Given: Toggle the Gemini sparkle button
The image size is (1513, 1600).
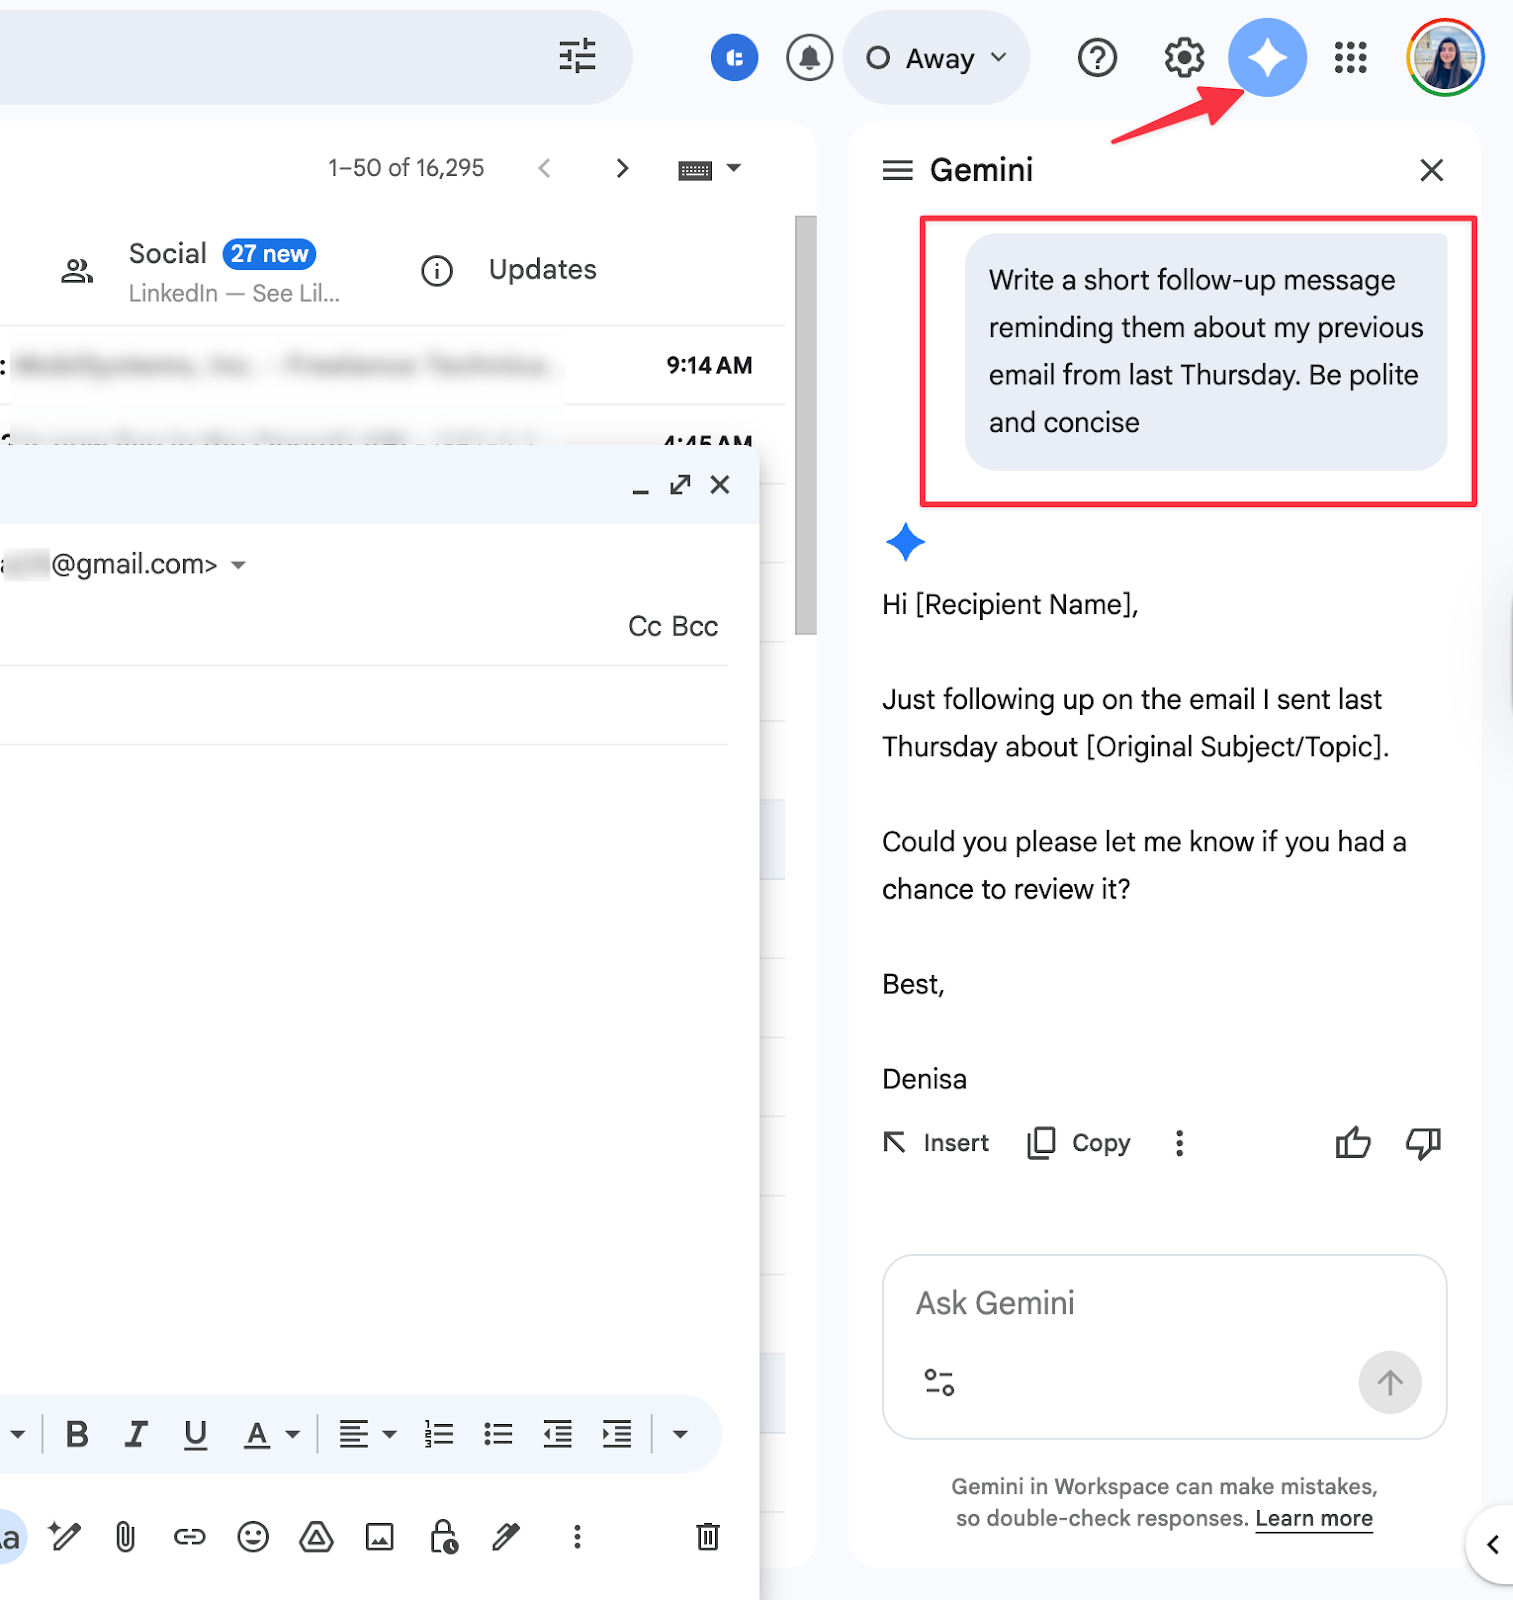Looking at the screenshot, I should [x=1267, y=57].
